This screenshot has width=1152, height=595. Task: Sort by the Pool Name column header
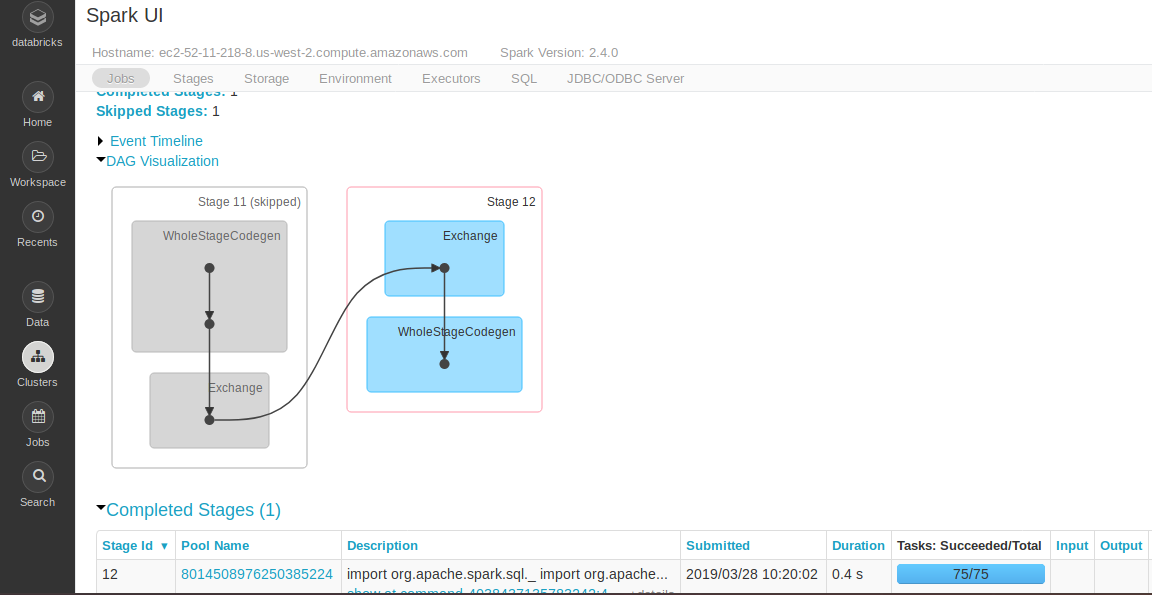click(215, 546)
